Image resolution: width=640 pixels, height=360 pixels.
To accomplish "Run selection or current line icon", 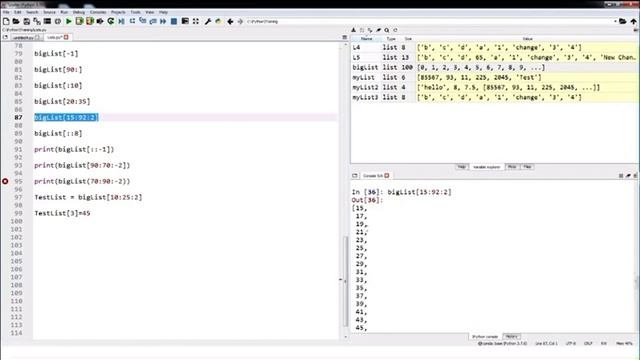I will [x=100, y=21].
